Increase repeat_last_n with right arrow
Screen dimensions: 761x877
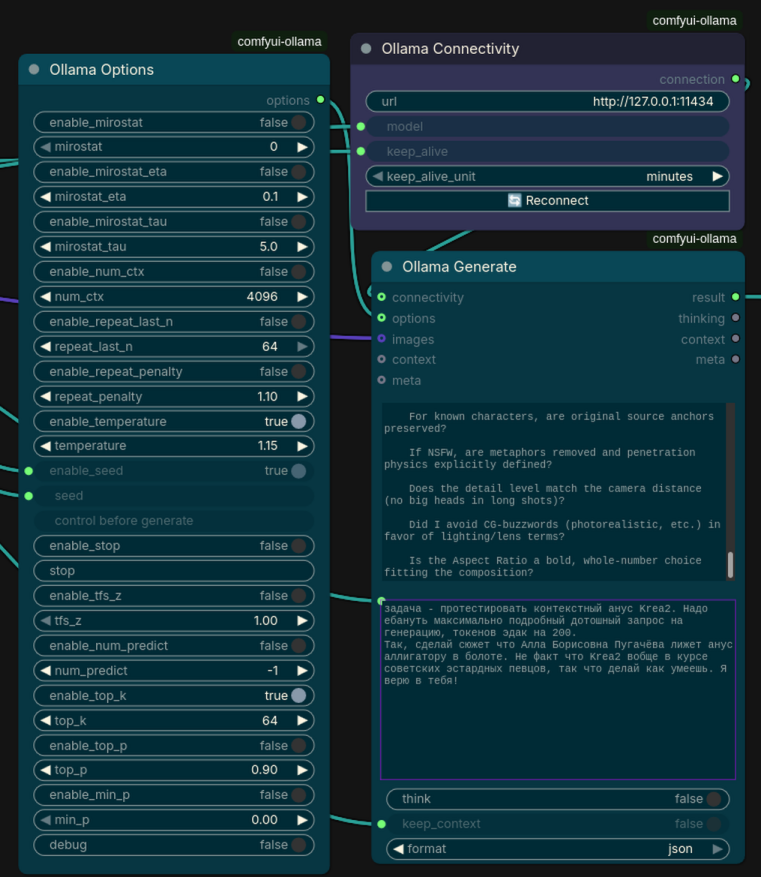point(302,347)
